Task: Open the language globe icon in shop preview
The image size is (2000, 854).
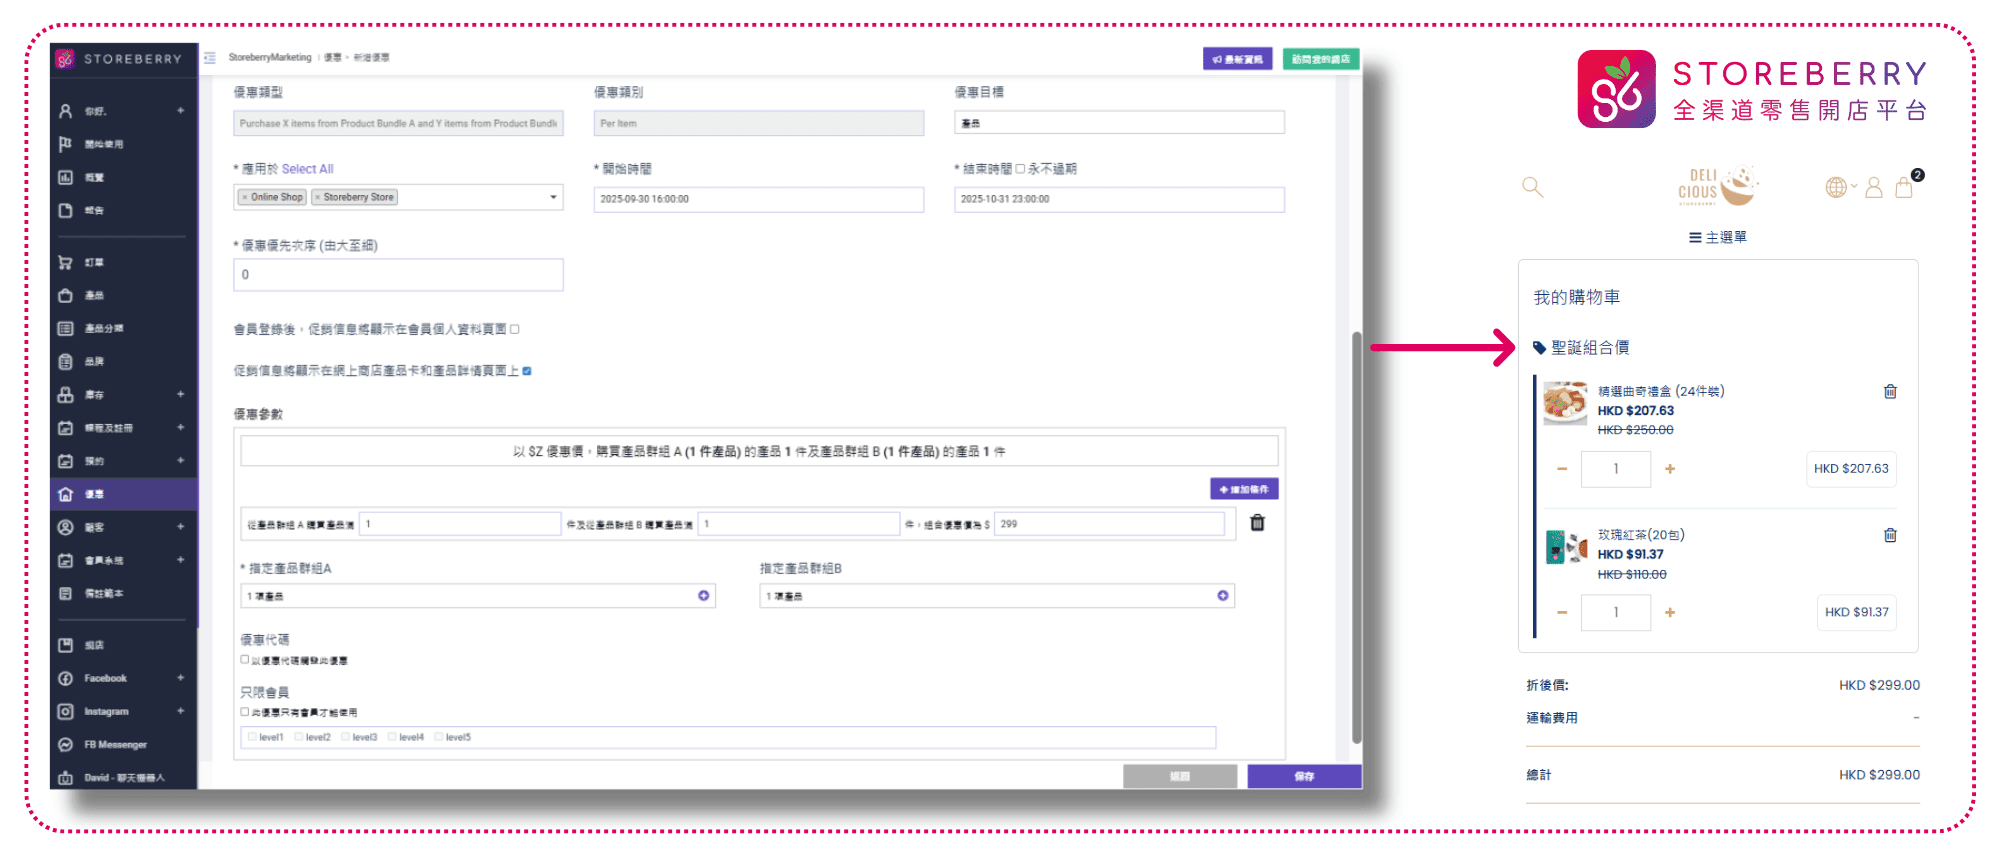Action: point(1836,187)
